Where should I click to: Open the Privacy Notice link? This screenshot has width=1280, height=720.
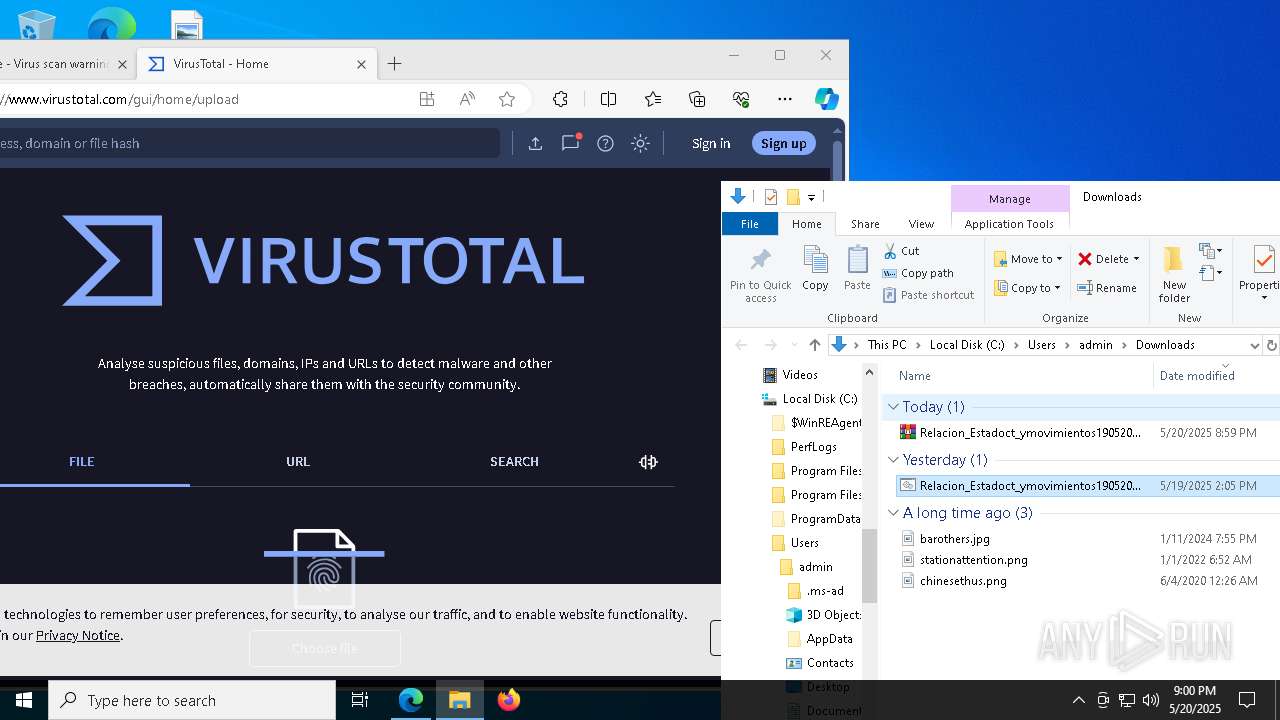[78, 635]
